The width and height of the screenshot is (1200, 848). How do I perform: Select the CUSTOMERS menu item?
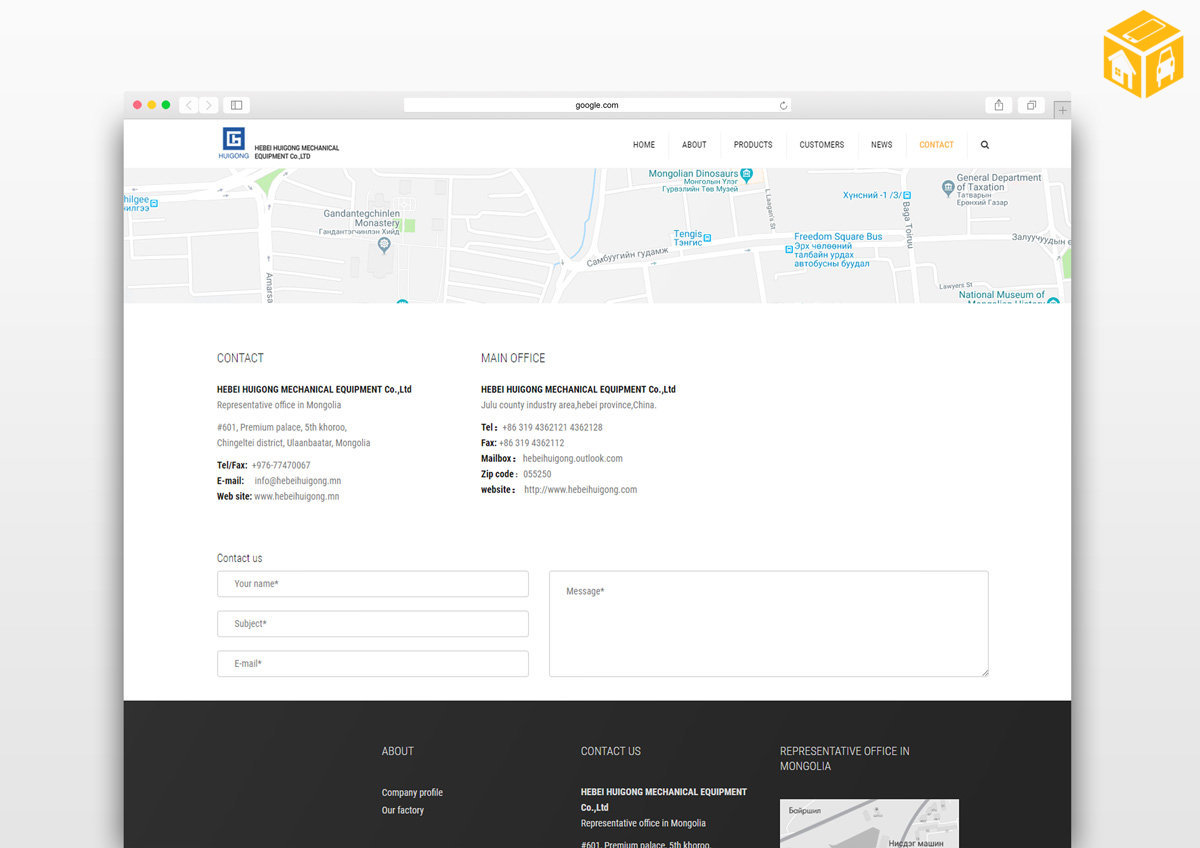pyautogui.click(x=821, y=145)
